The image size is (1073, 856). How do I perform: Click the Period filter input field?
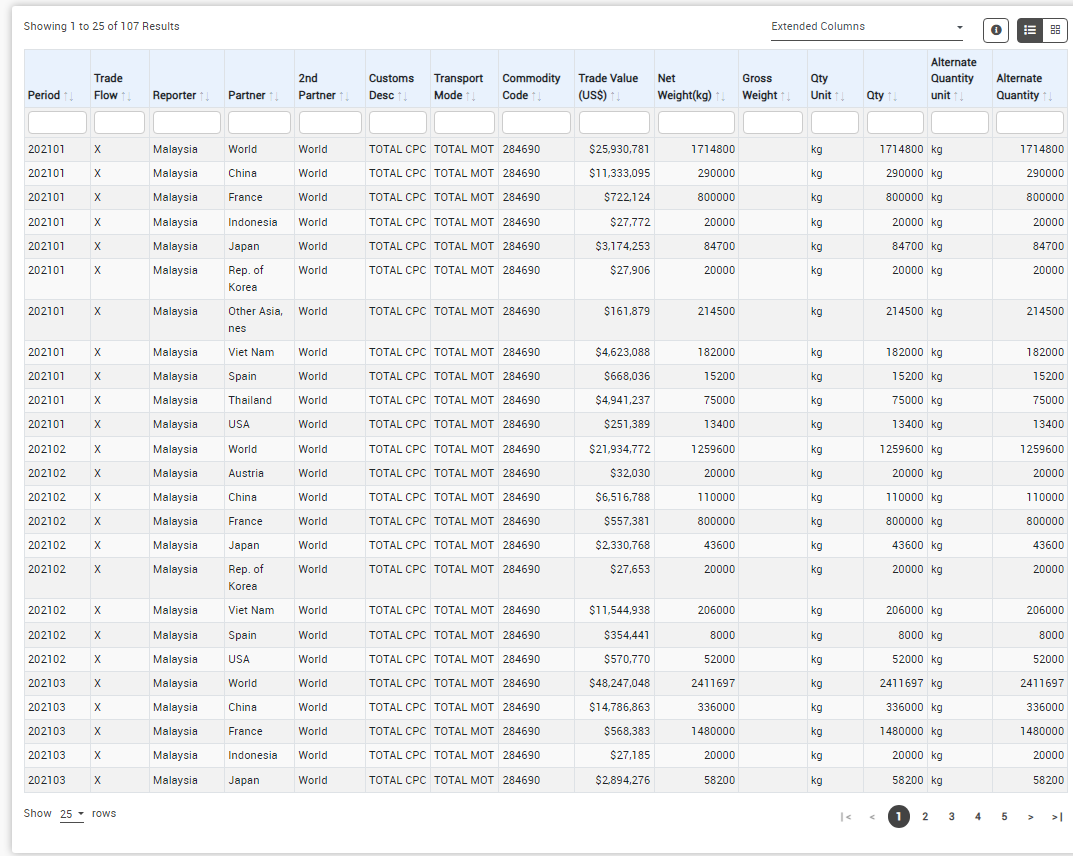click(x=58, y=123)
